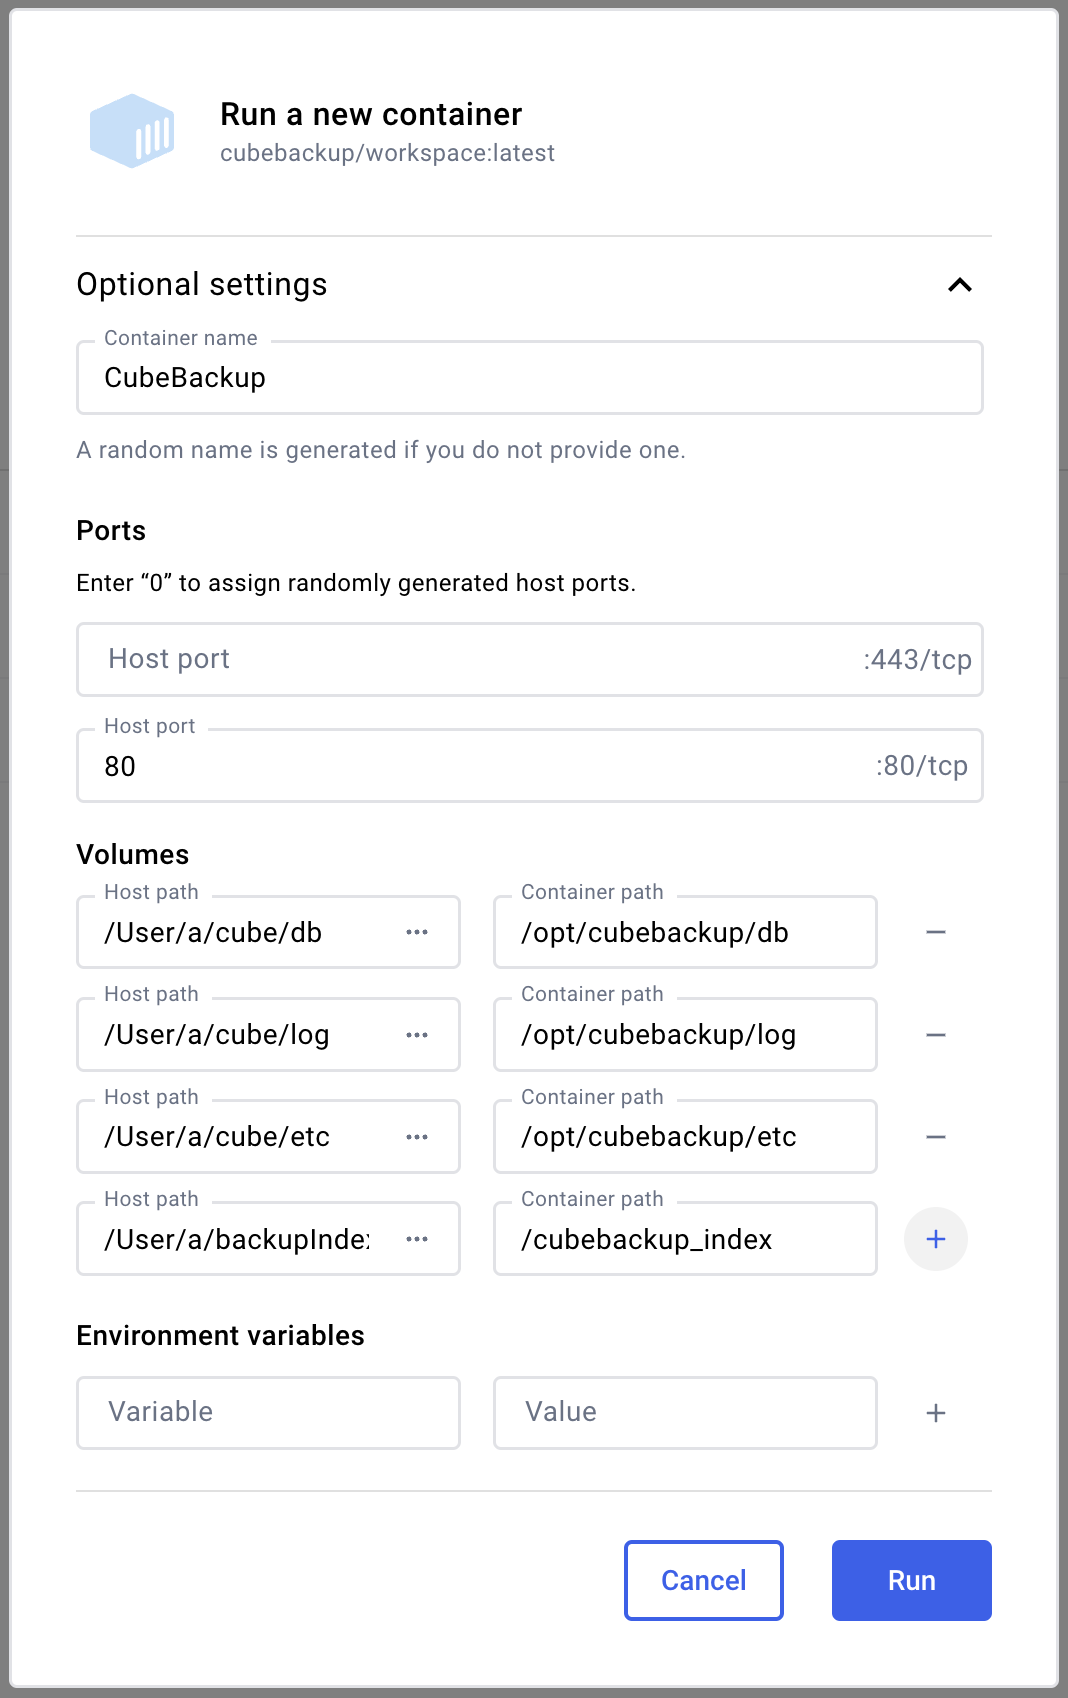Click the ':443/tcp' port suffix
1068x1698 pixels.
coord(918,660)
